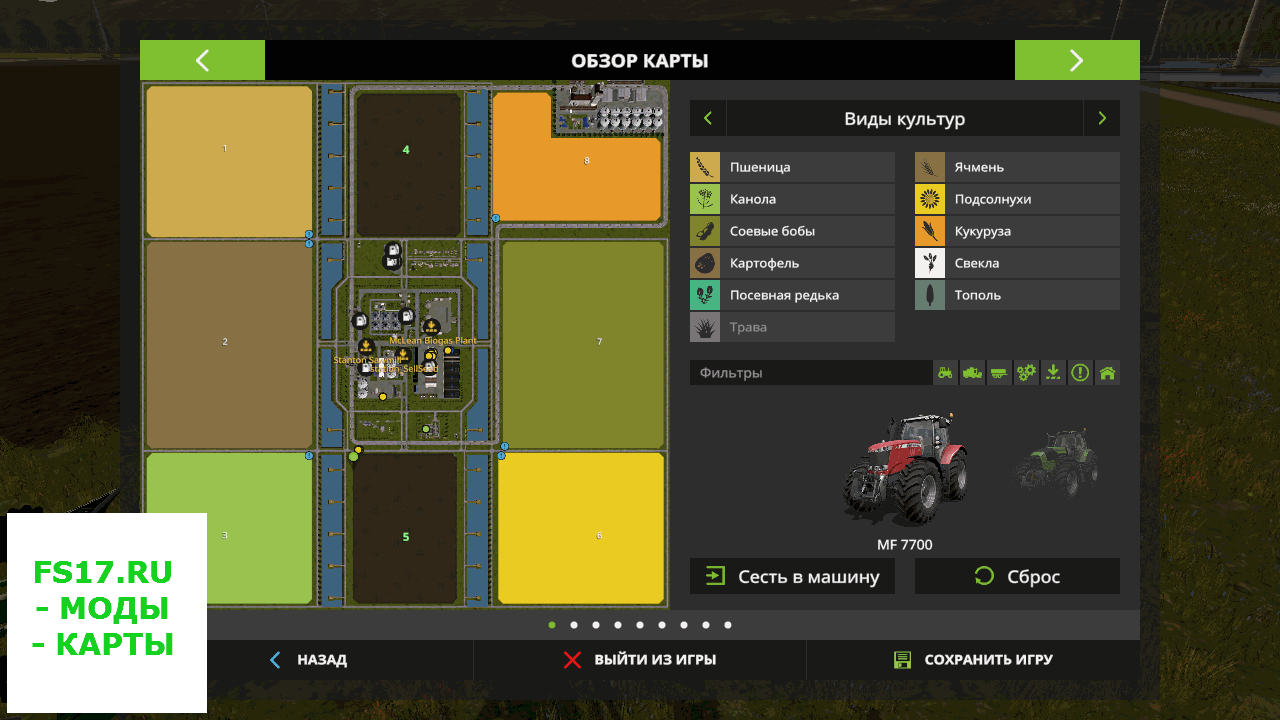Toggle the Кукуруза crop overlay
This screenshot has width=1280, height=720.
(1017, 231)
